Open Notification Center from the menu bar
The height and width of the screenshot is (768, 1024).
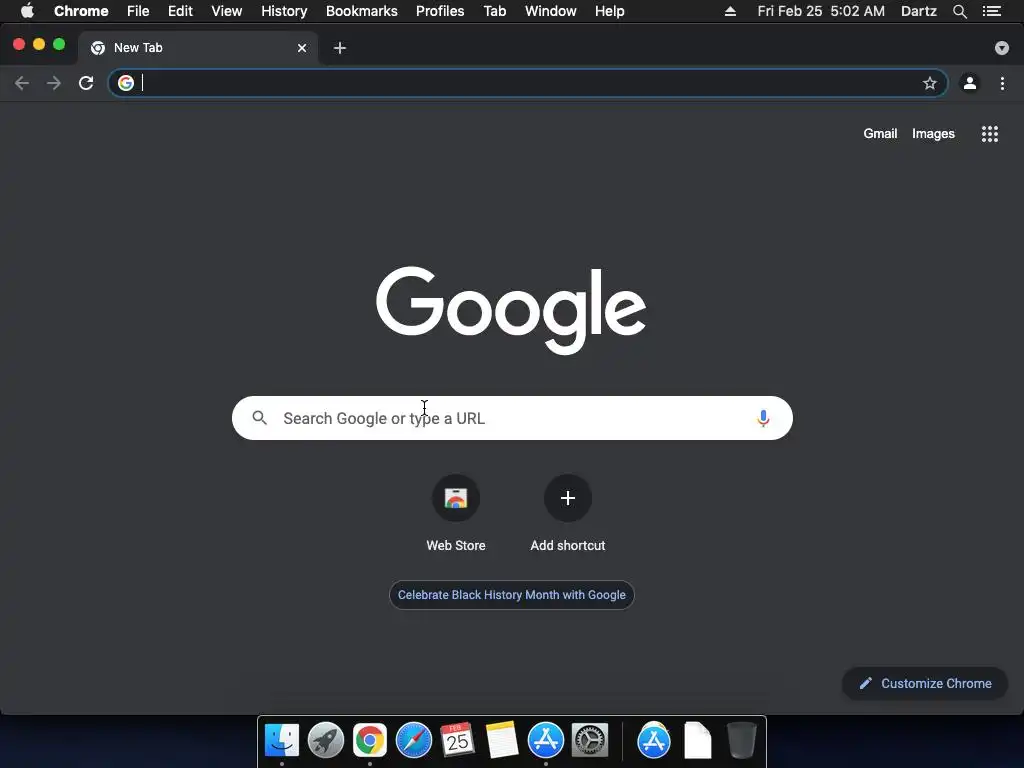(992, 11)
